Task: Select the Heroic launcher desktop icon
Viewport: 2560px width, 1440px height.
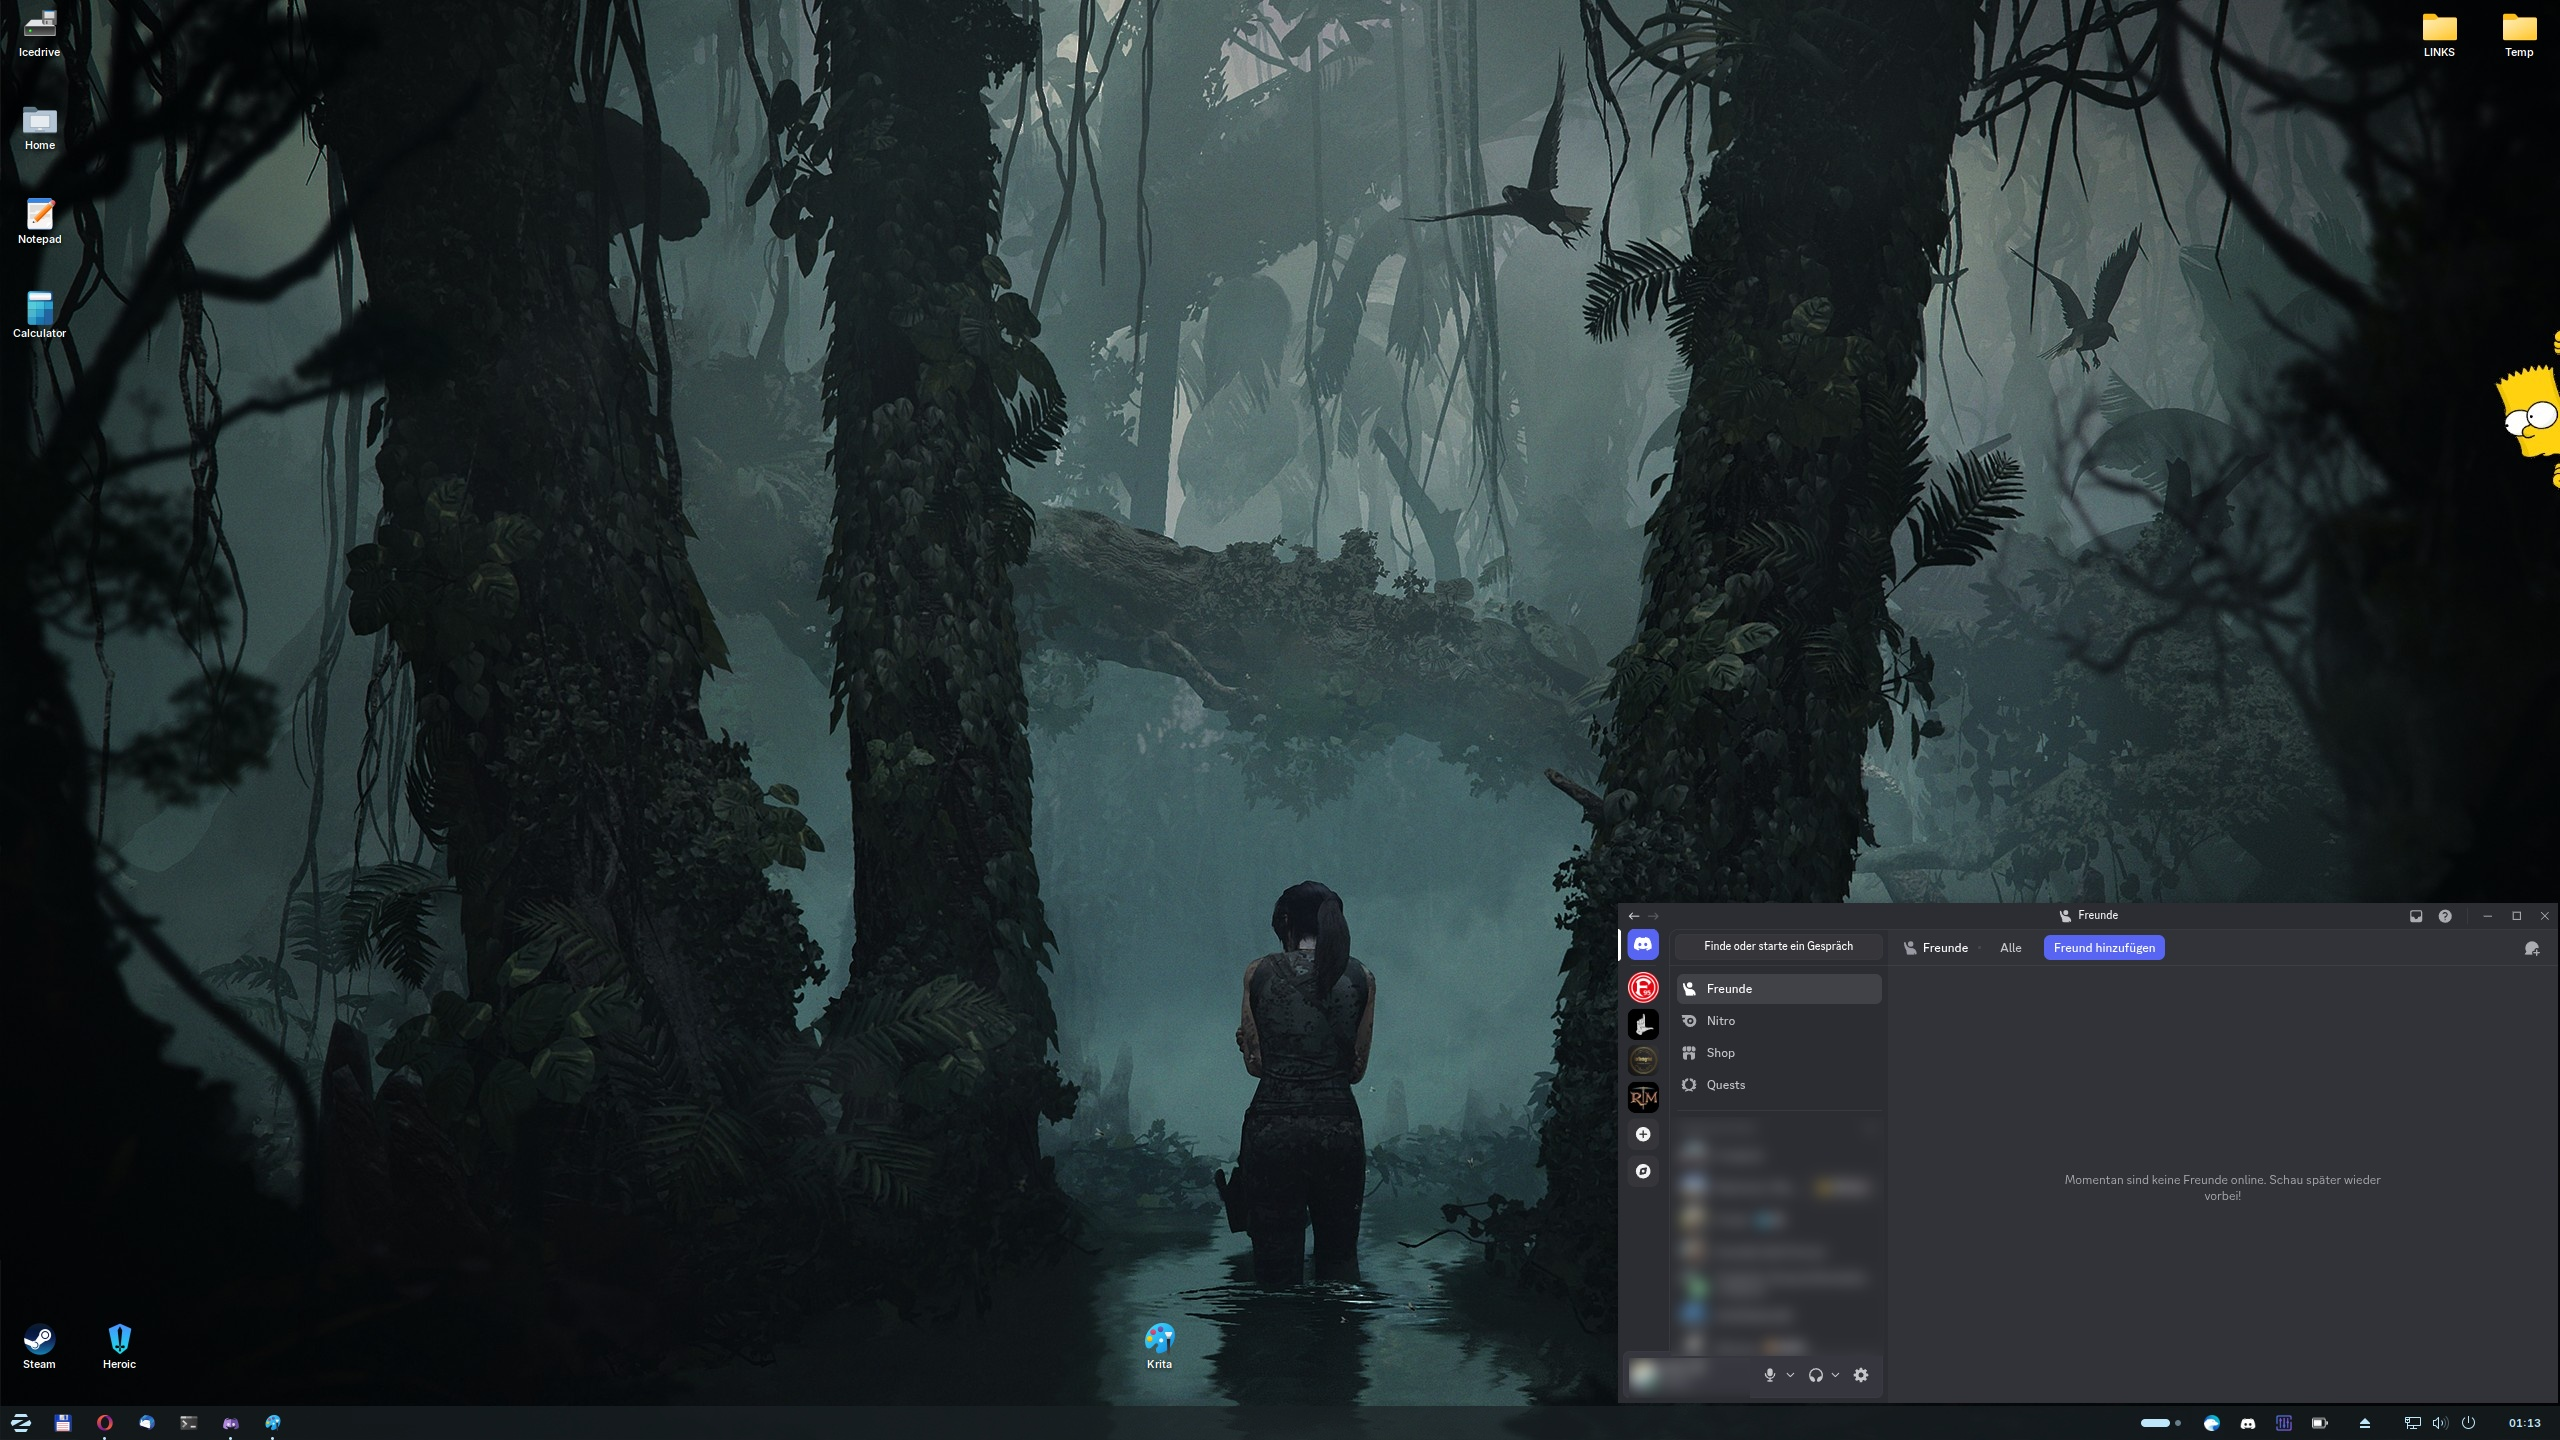Action: click(x=119, y=1346)
